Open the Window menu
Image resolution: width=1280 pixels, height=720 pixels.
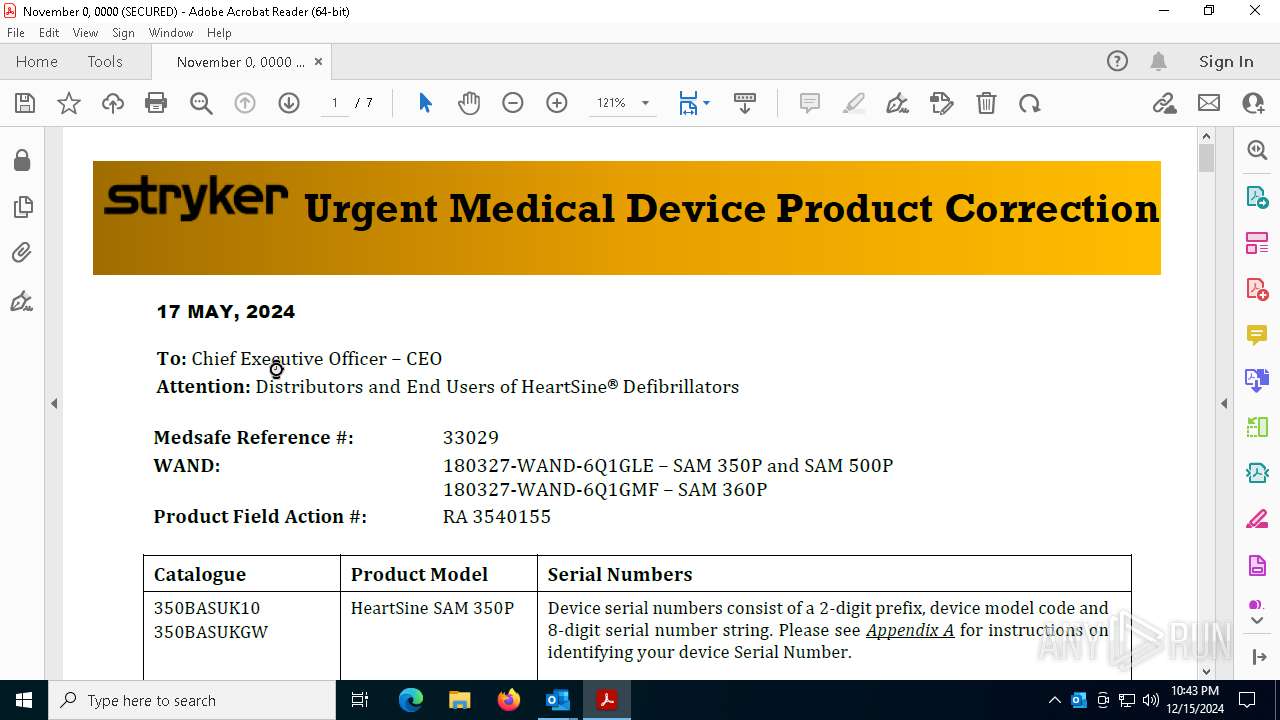tap(171, 33)
